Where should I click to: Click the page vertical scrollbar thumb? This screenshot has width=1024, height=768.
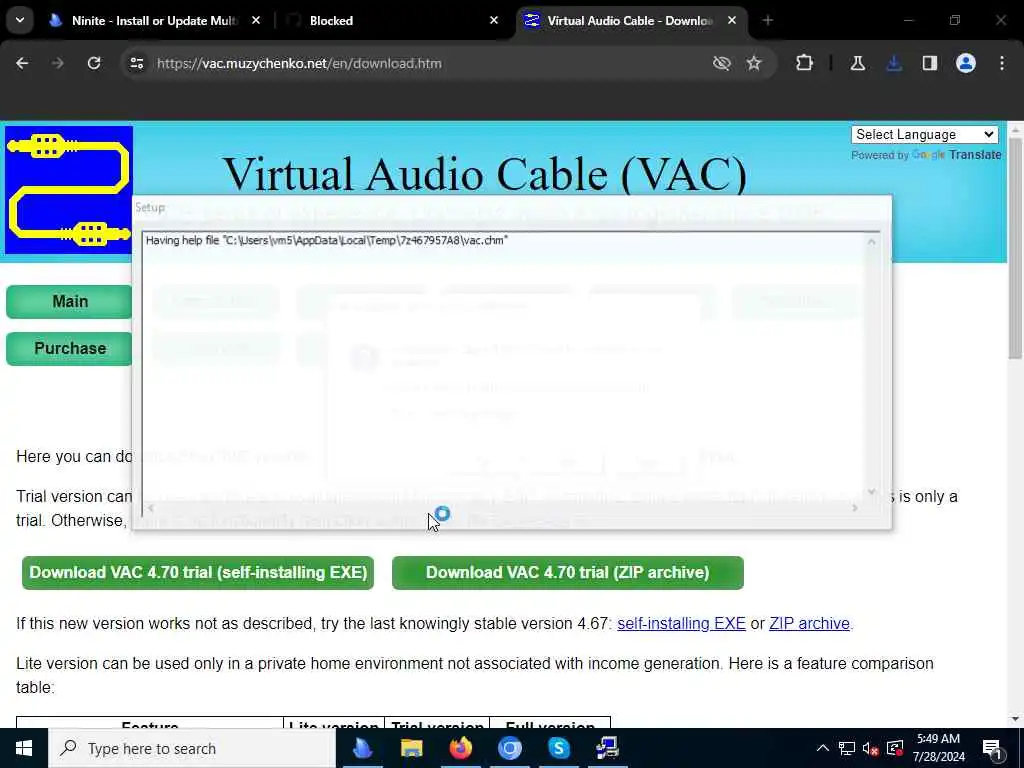click(1015, 248)
